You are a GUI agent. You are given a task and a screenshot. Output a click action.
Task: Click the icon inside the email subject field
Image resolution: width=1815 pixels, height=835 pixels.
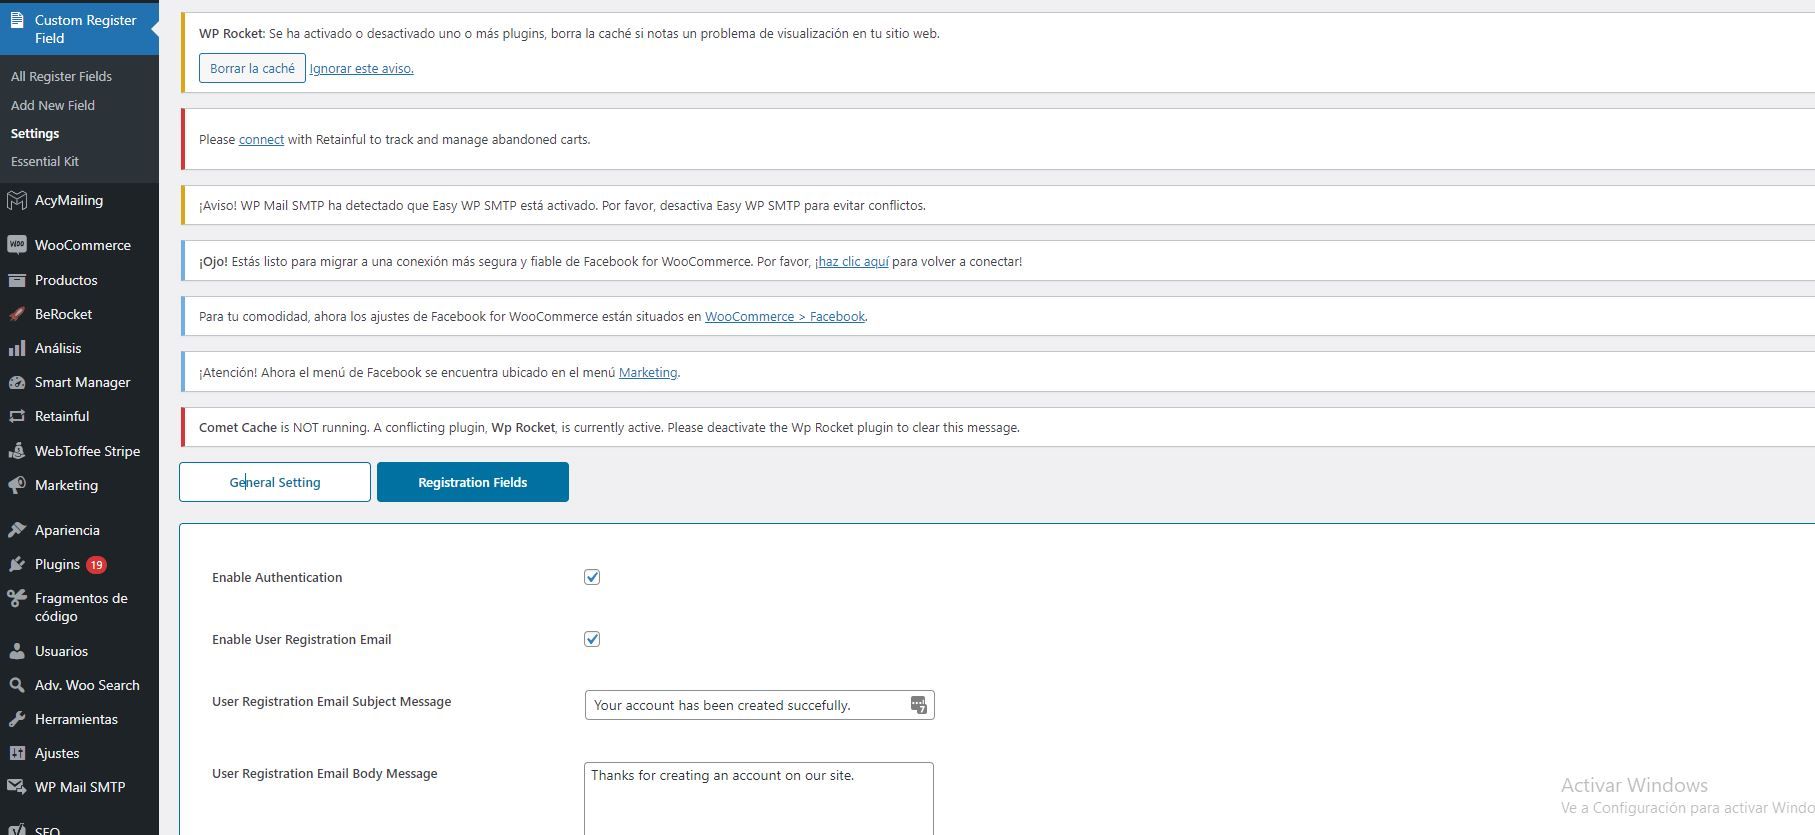coord(918,705)
